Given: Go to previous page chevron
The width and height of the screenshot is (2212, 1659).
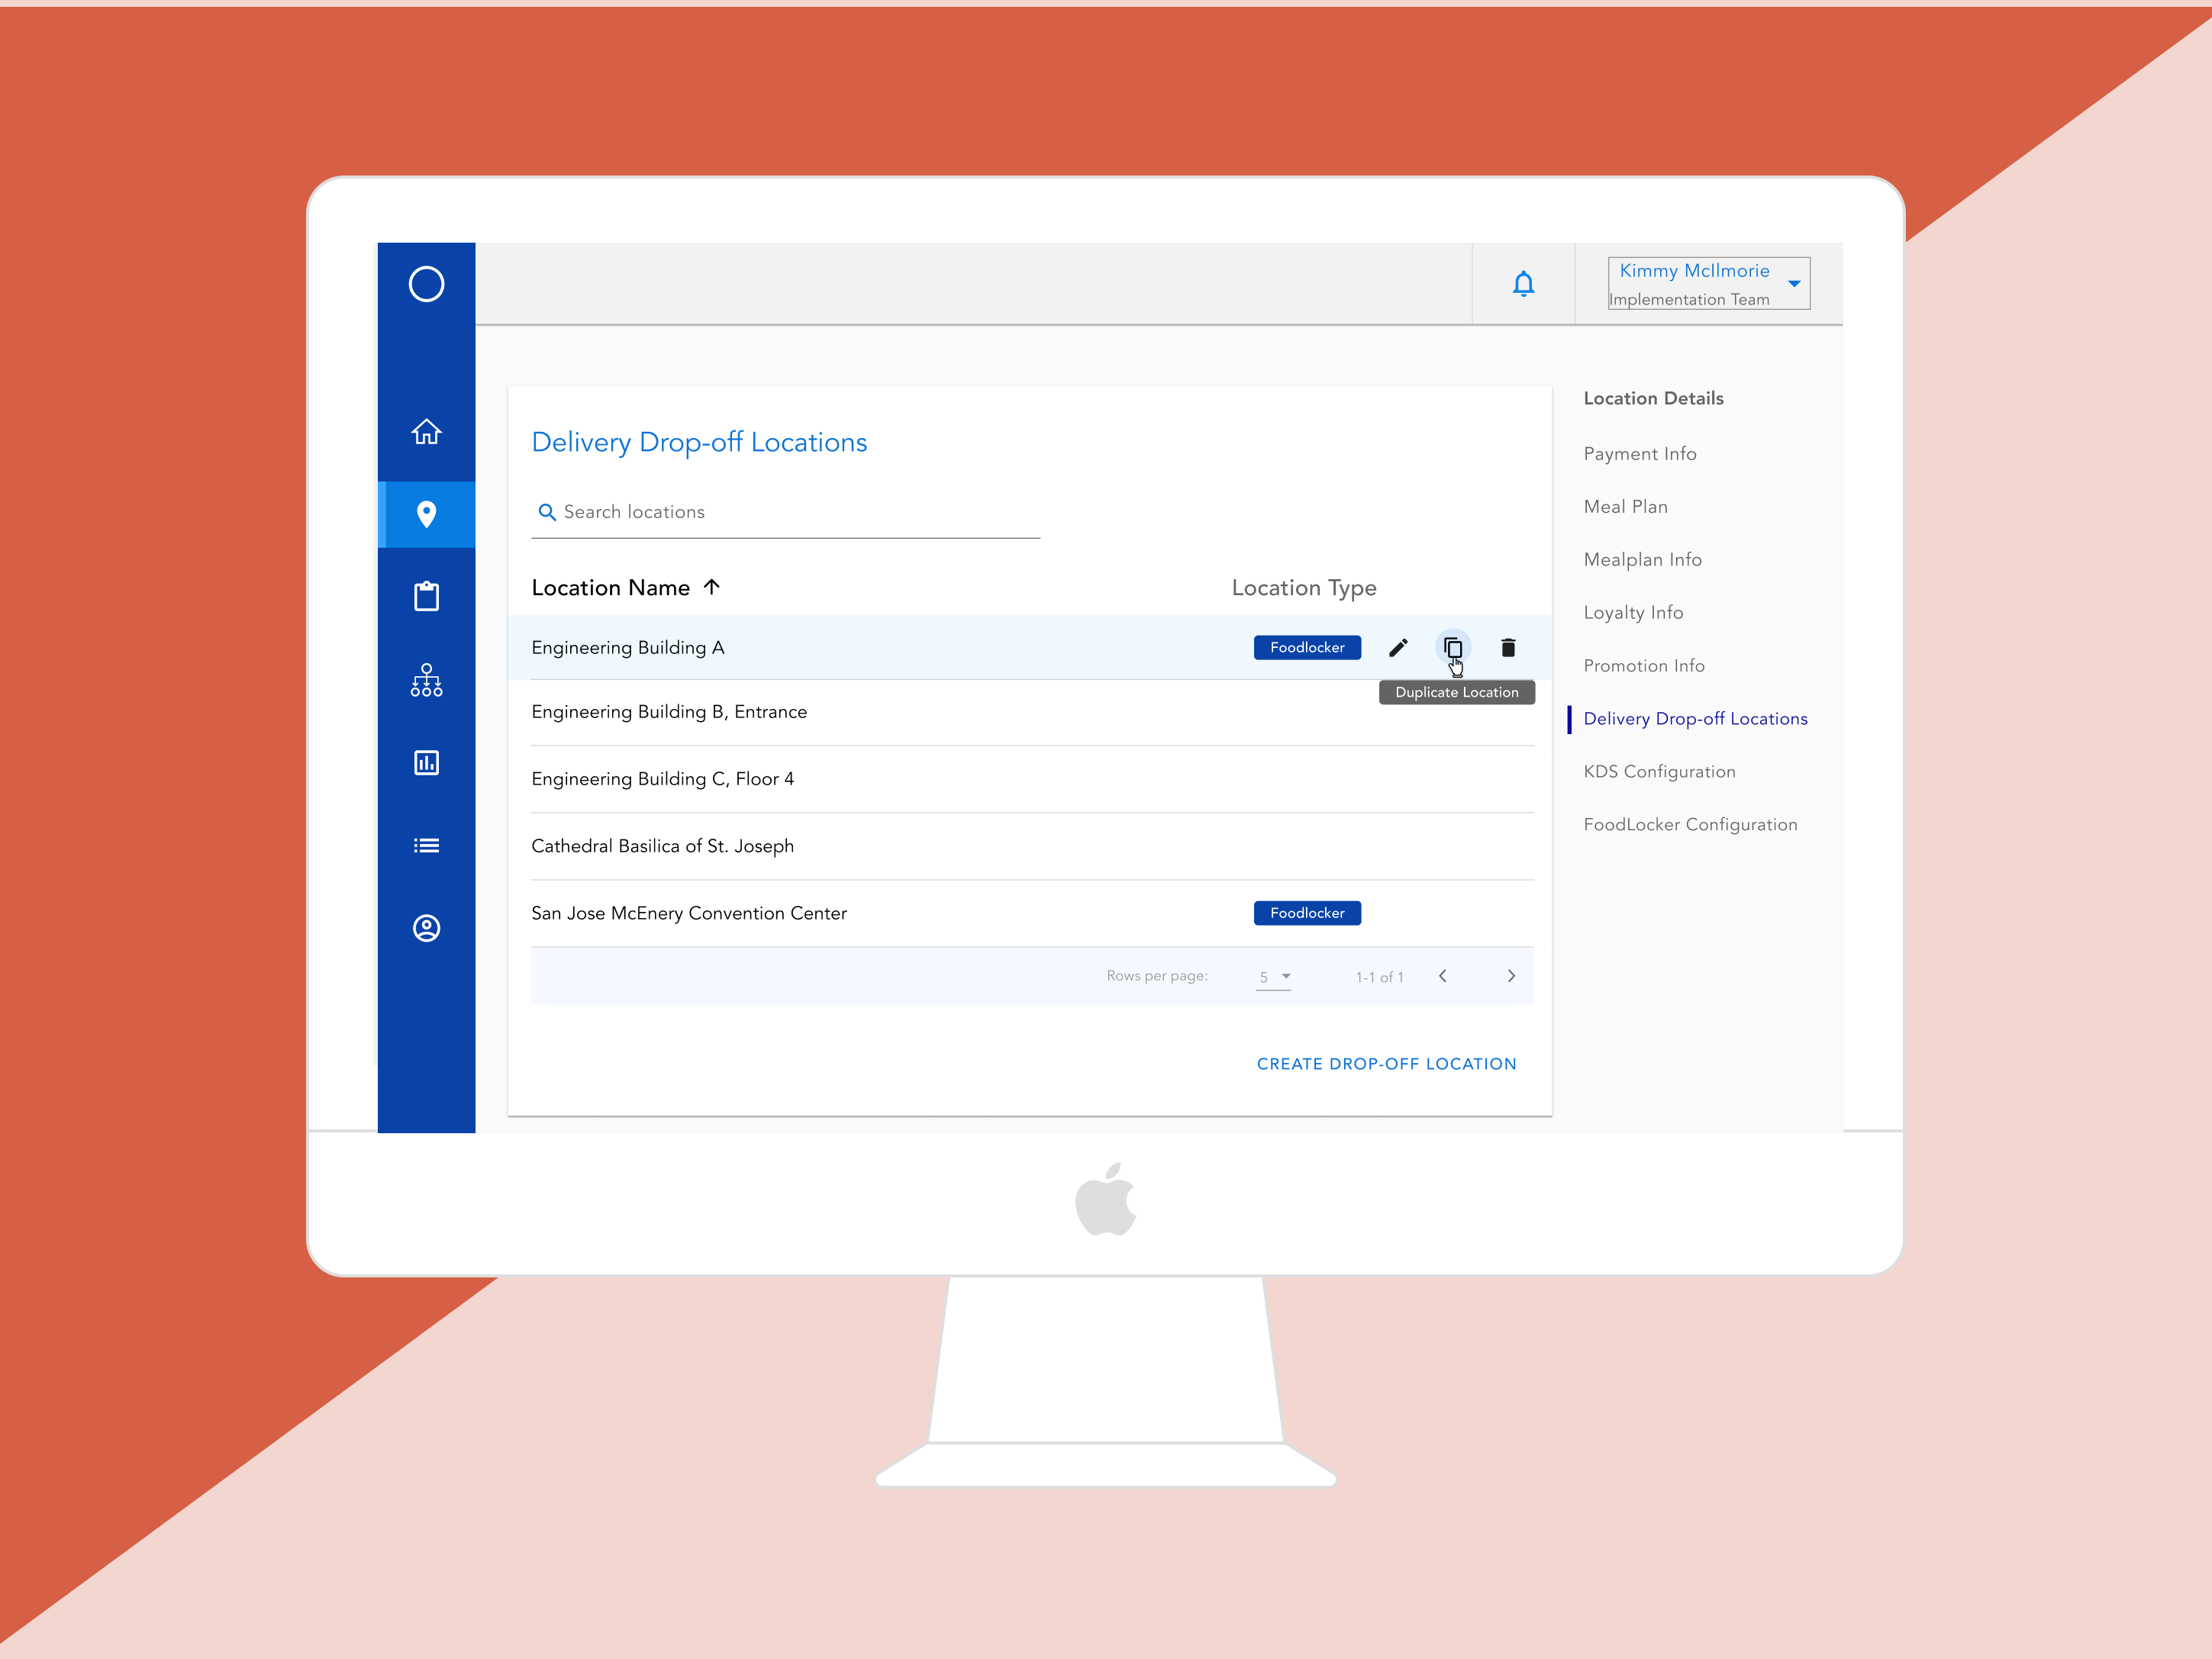Looking at the screenshot, I should click(x=1442, y=976).
